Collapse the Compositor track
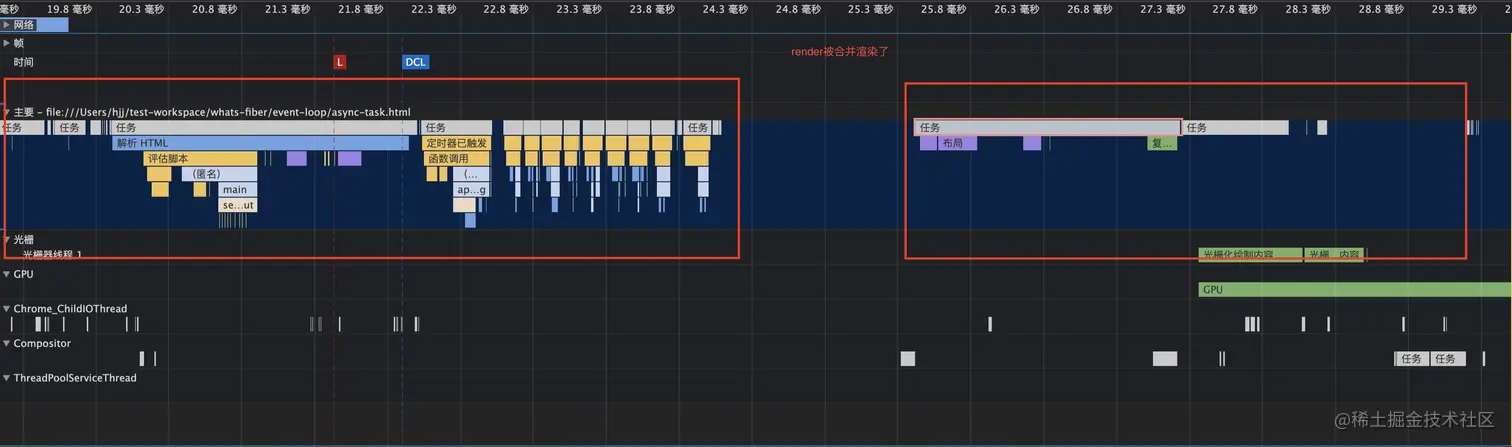The height and width of the screenshot is (447, 1512). [x=6, y=343]
